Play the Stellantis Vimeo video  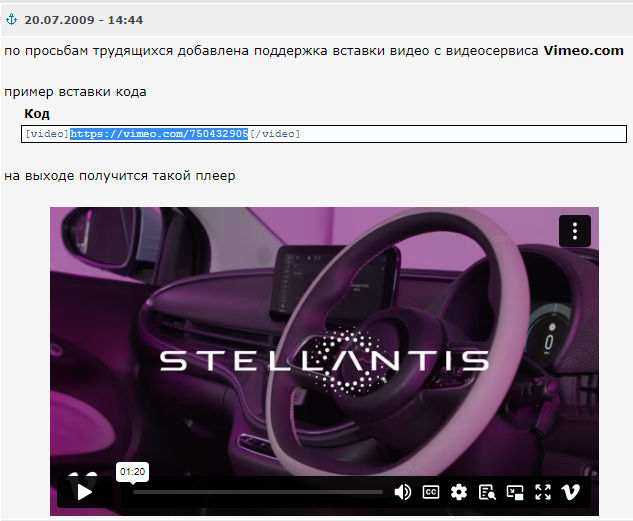tap(84, 492)
